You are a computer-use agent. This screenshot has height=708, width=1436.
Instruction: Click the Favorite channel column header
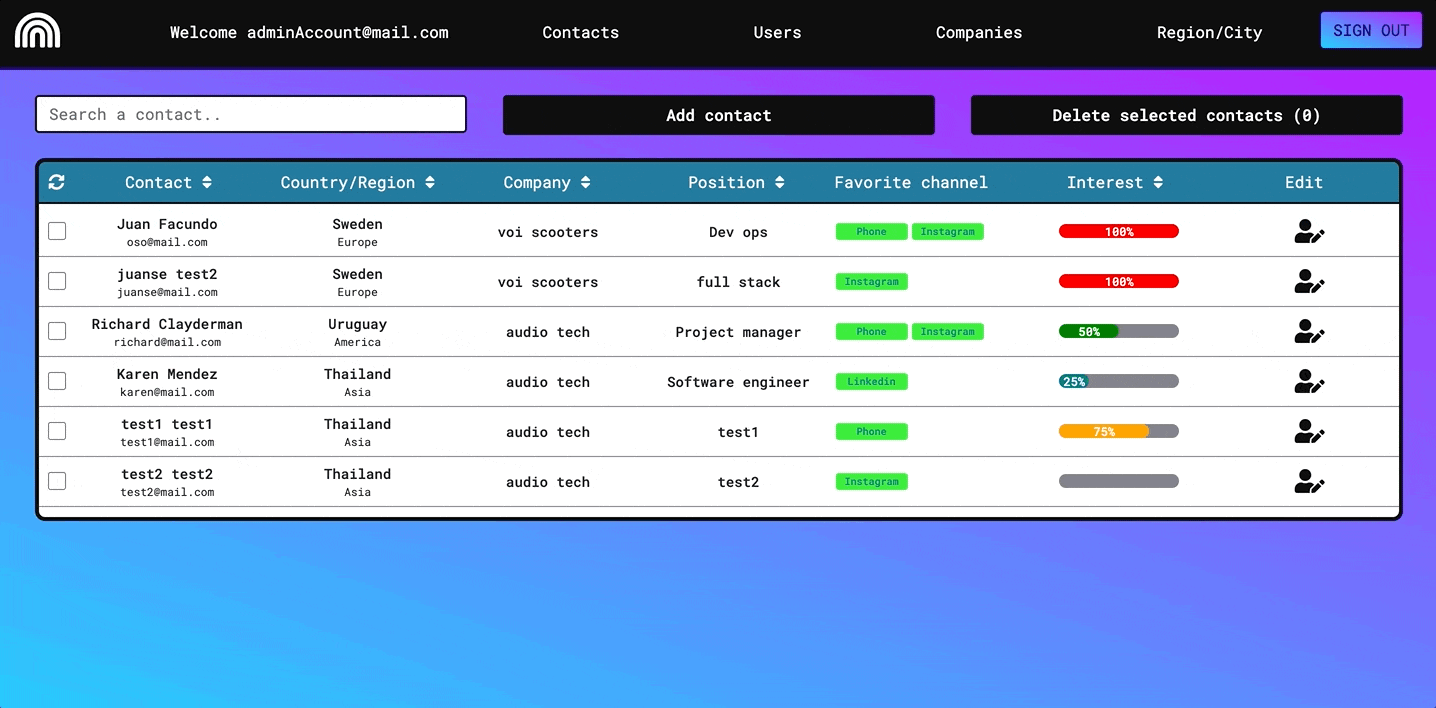911,182
